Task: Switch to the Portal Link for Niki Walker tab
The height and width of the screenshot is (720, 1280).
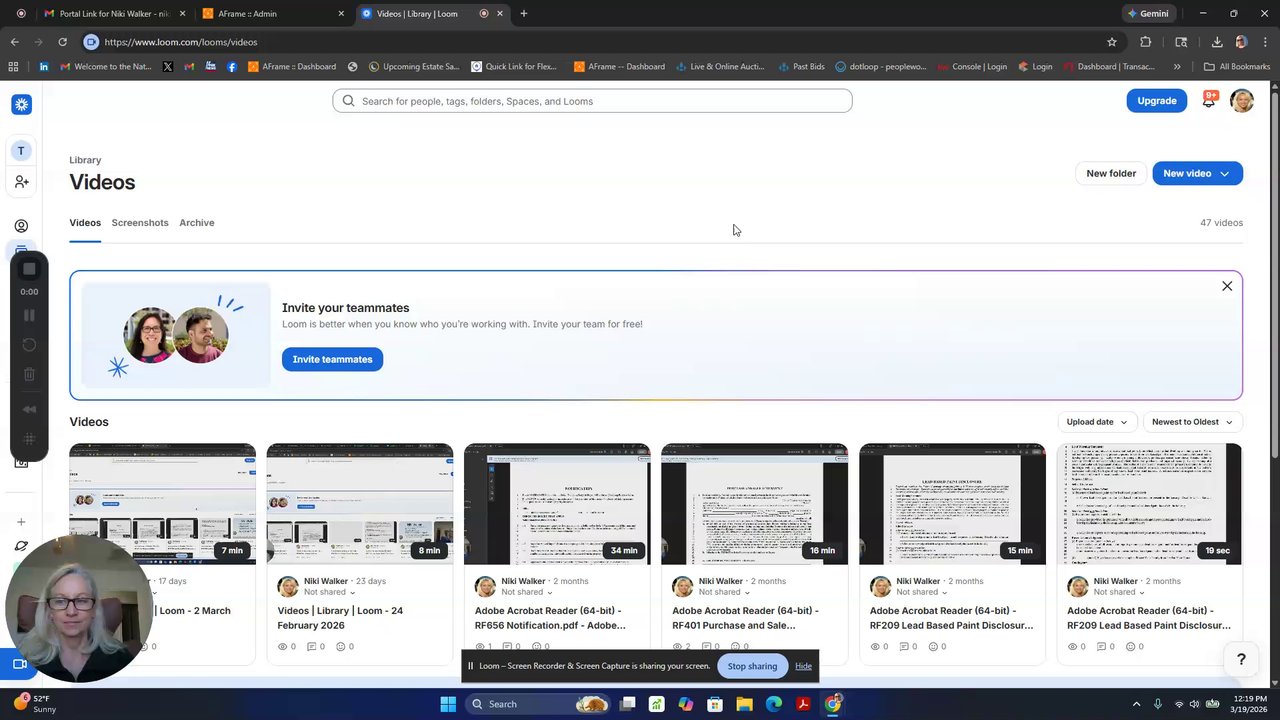Action: (x=114, y=14)
